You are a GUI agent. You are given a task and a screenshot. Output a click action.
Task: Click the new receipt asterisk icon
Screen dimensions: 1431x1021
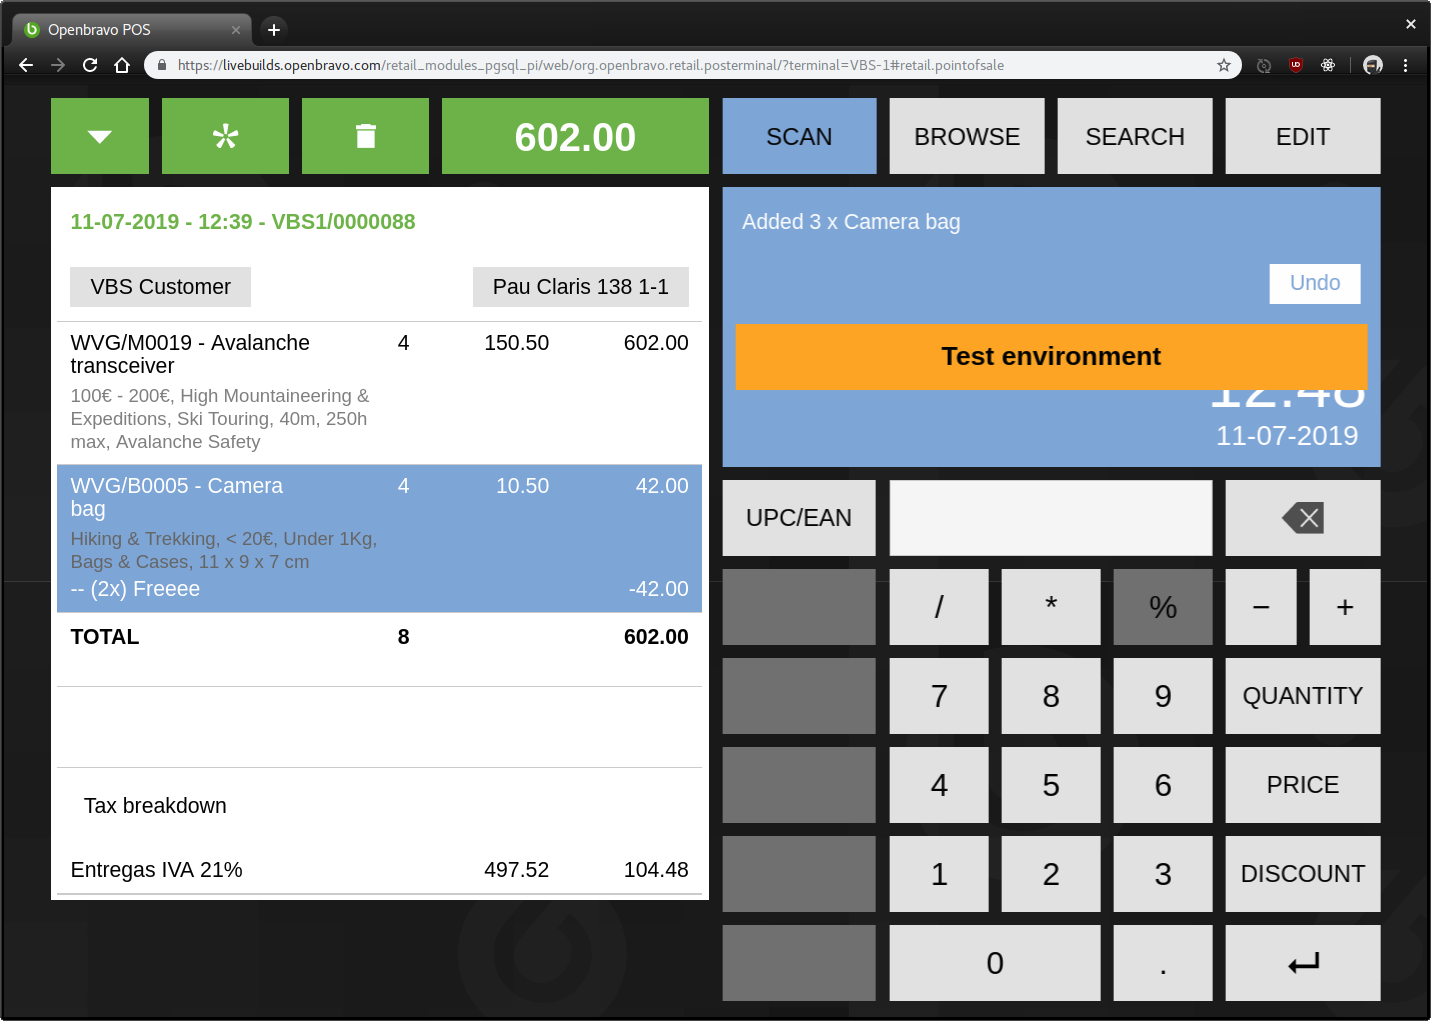(225, 136)
